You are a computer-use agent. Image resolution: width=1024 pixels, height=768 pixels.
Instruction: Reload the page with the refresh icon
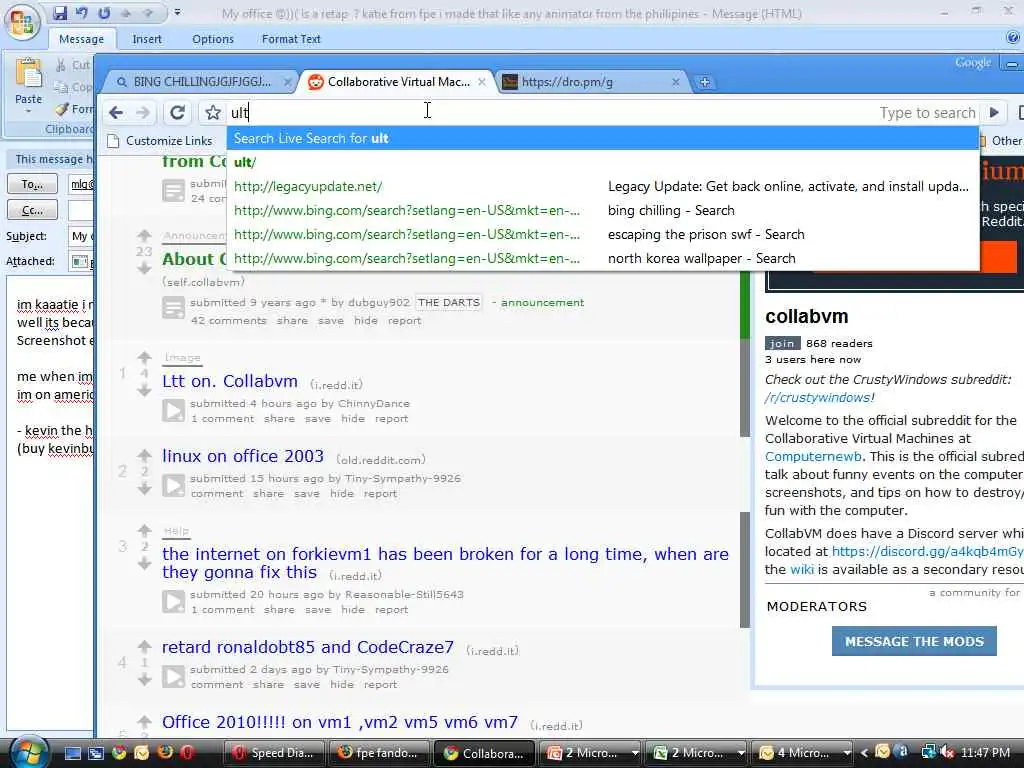(177, 112)
